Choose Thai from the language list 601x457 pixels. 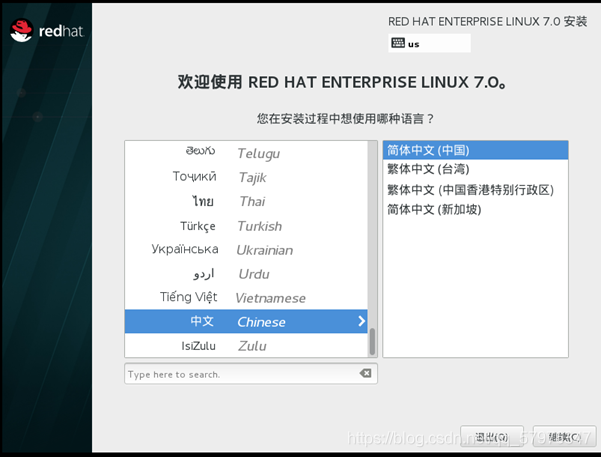pyautogui.click(x=246, y=201)
